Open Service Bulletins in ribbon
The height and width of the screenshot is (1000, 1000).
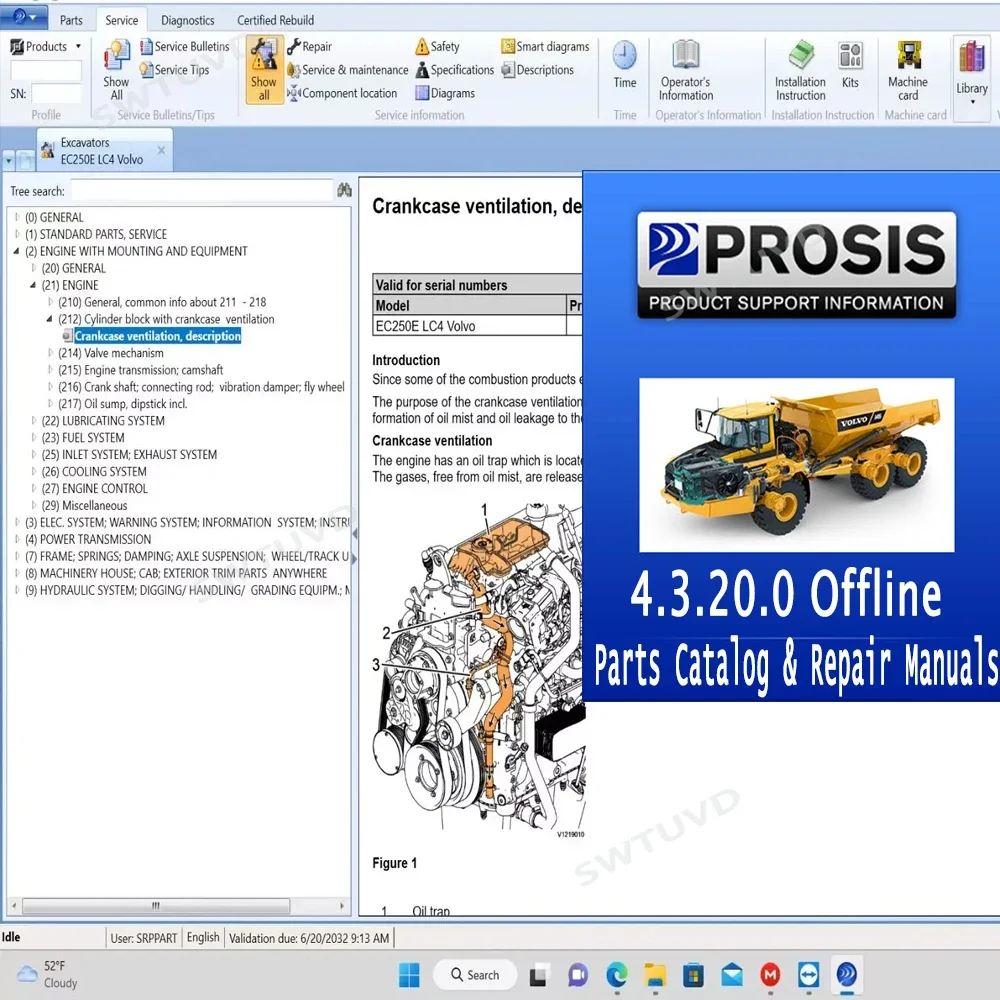(184, 47)
